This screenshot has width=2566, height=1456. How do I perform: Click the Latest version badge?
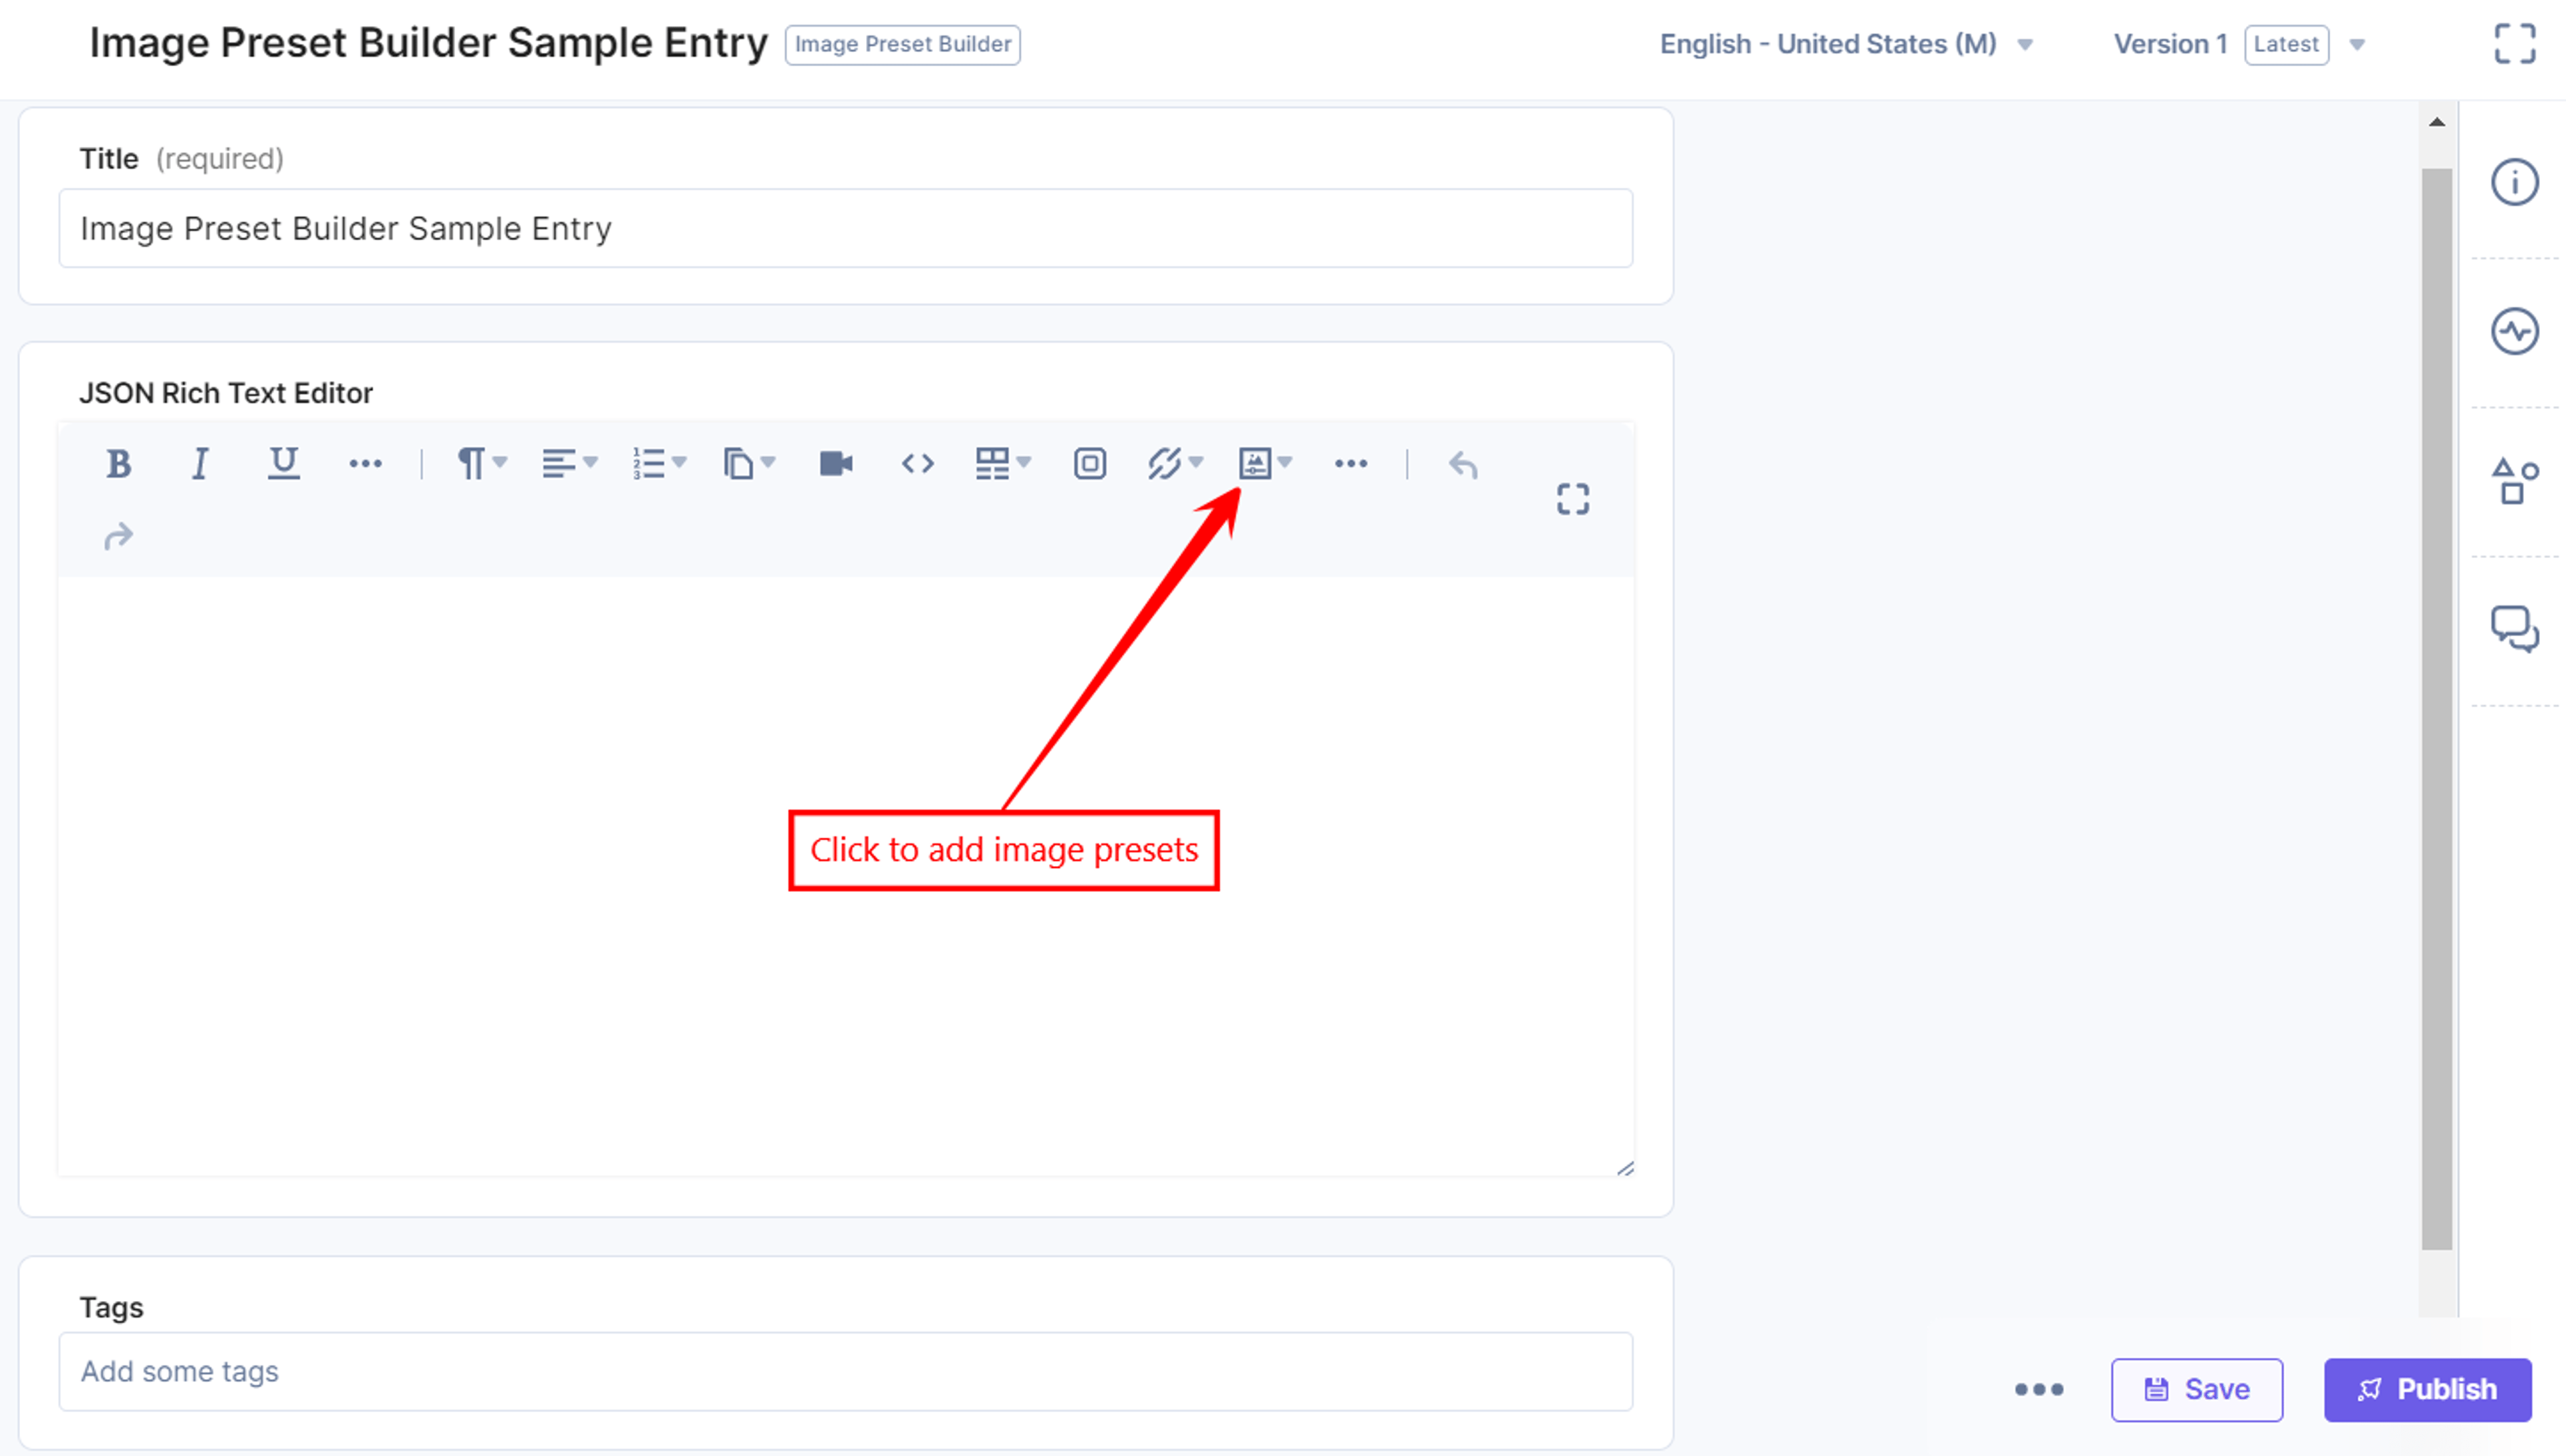tap(2286, 44)
